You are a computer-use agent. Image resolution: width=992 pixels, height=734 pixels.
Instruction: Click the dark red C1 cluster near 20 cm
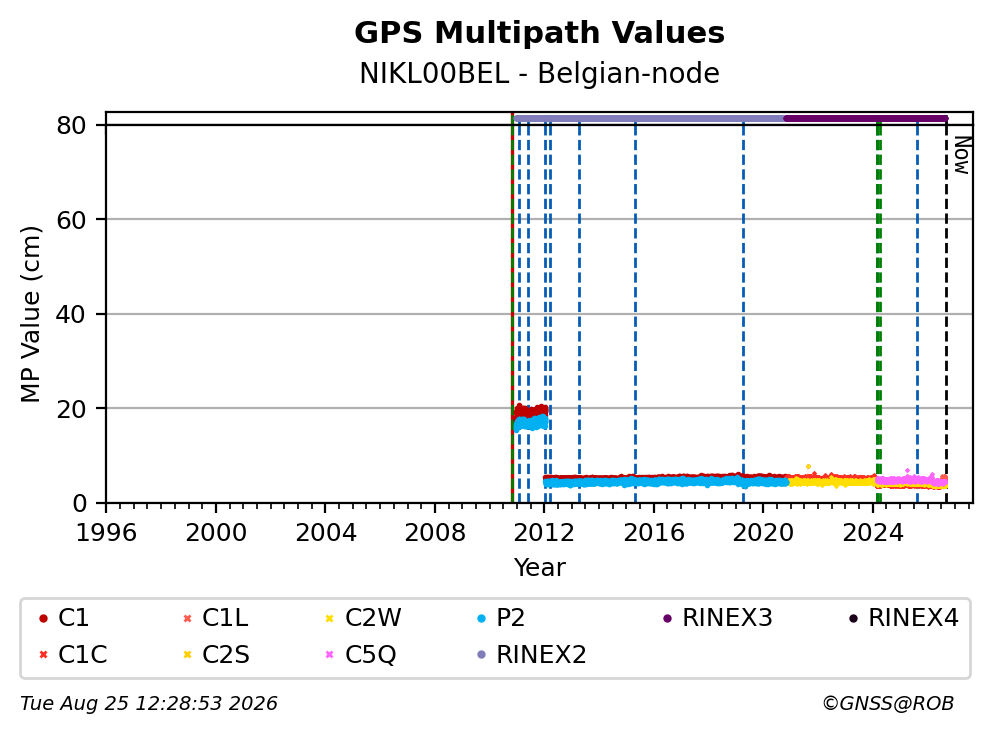(x=531, y=411)
